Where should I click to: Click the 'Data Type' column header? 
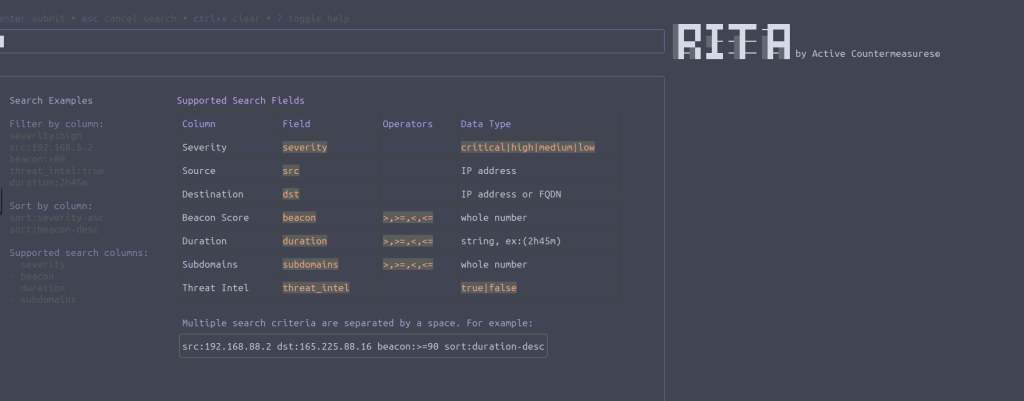pyautogui.click(x=485, y=124)
